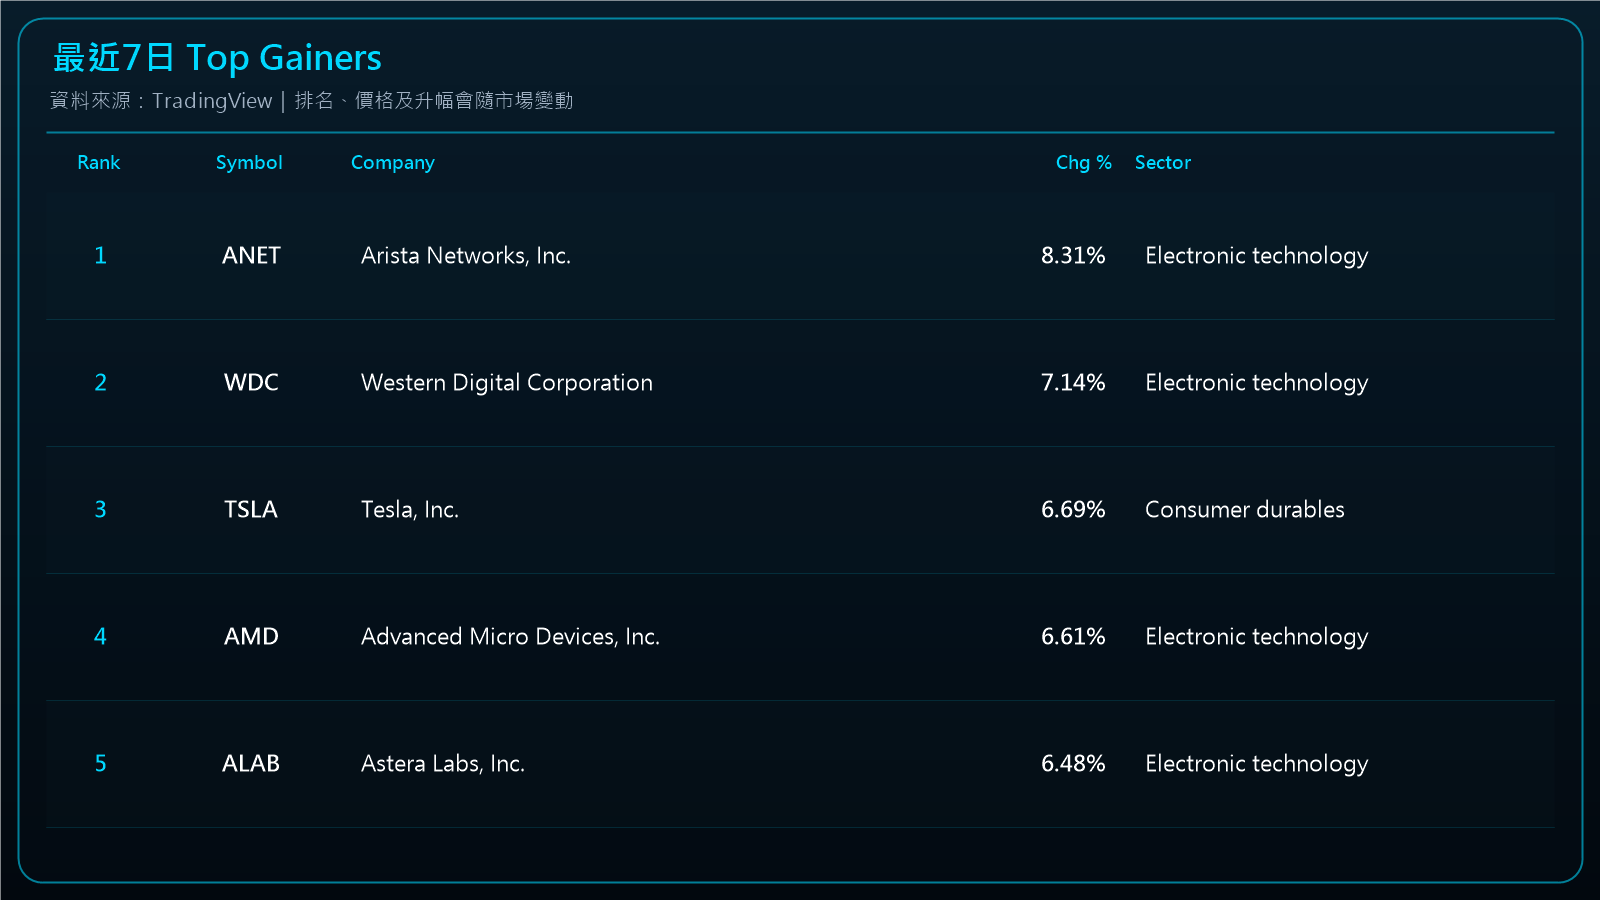Open Advanced Micro Devices, Inc. entry
Screen dimensions: 1600x900
pyautogui.click(x=510, y=636)
